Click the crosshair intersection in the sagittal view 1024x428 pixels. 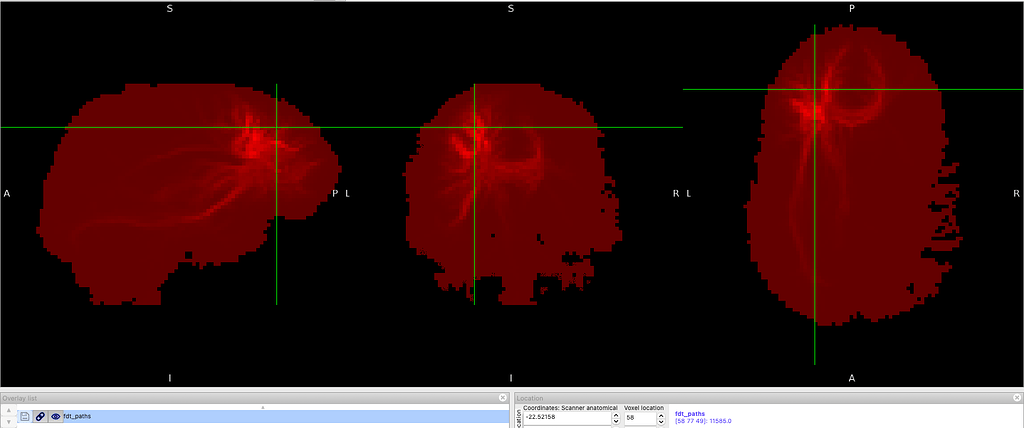276,127
